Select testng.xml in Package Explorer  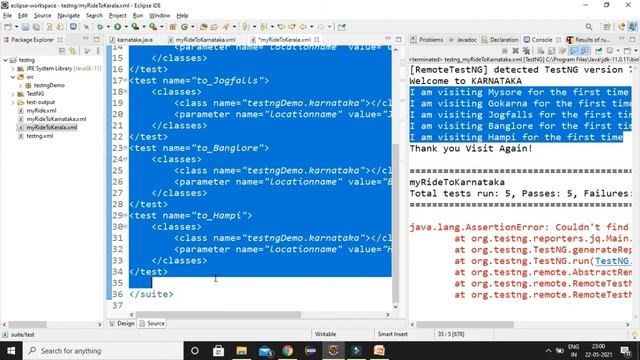pos(39,136)
